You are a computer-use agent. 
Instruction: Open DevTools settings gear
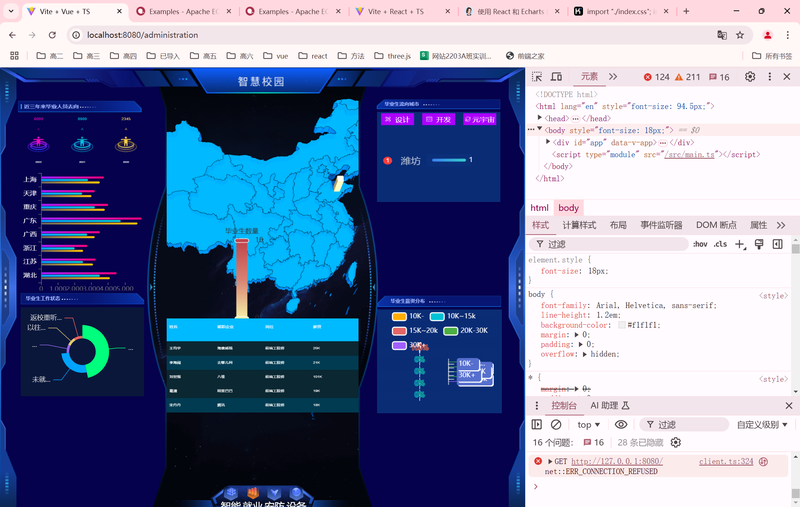[x=750, y=77]
